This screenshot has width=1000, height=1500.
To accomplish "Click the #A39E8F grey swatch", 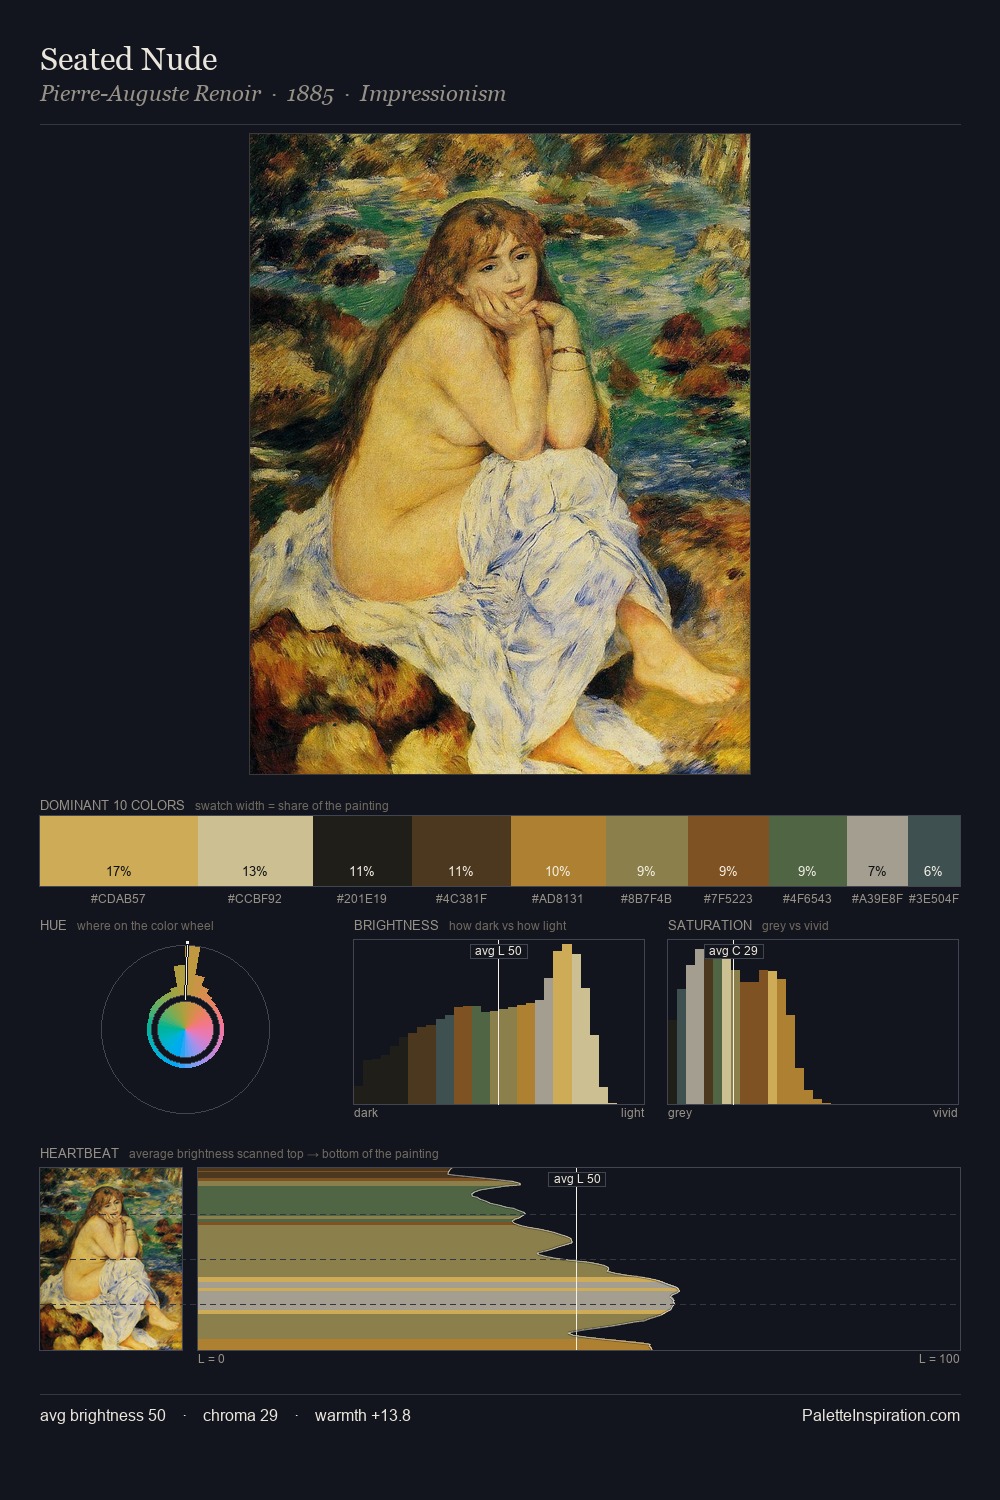I will point(877,851).
